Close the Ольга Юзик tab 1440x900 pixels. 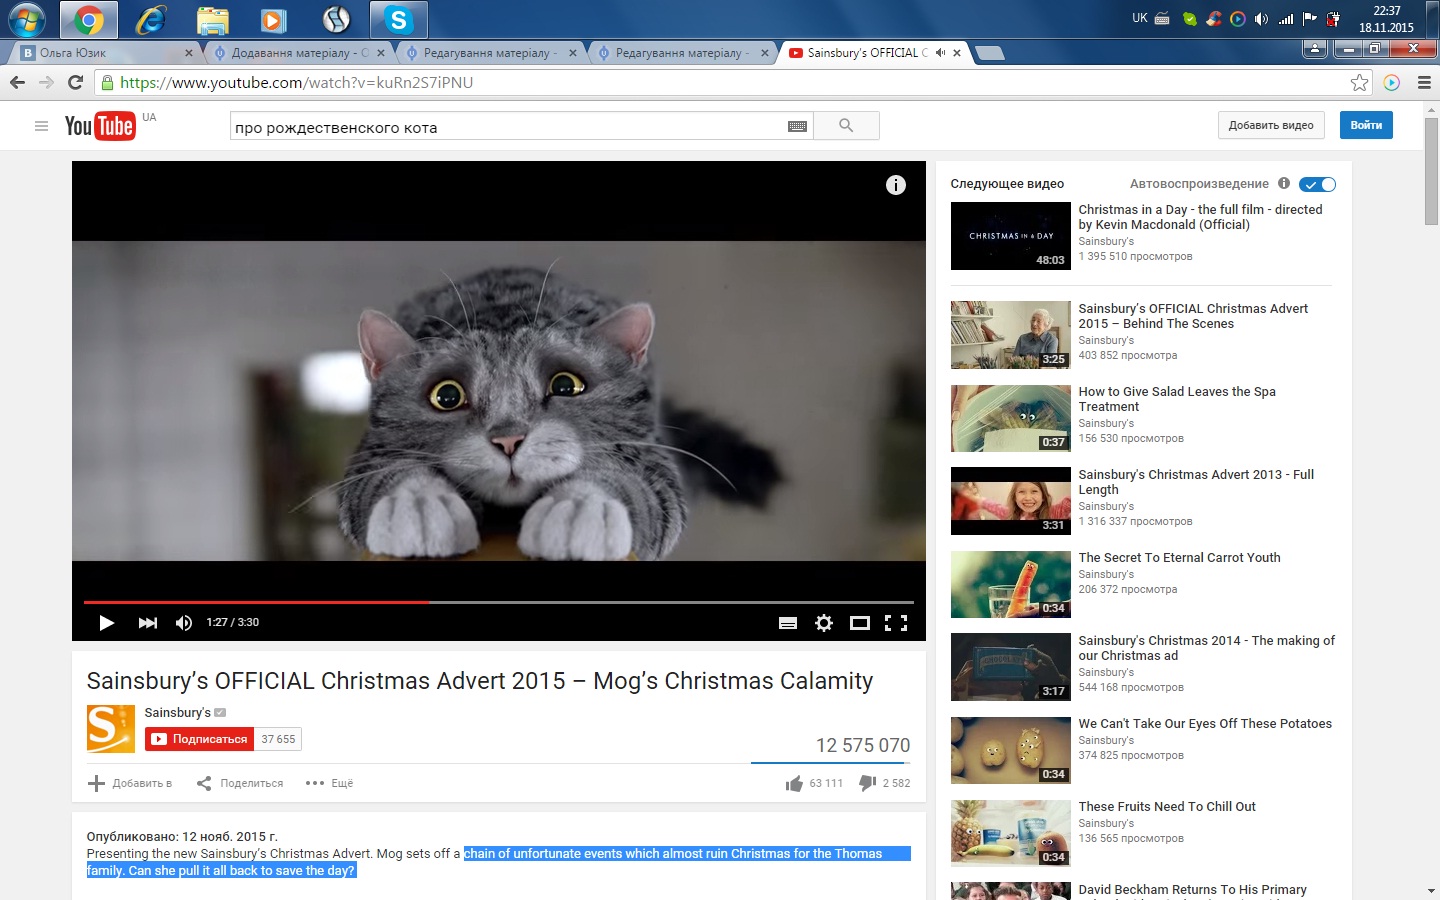188,53
